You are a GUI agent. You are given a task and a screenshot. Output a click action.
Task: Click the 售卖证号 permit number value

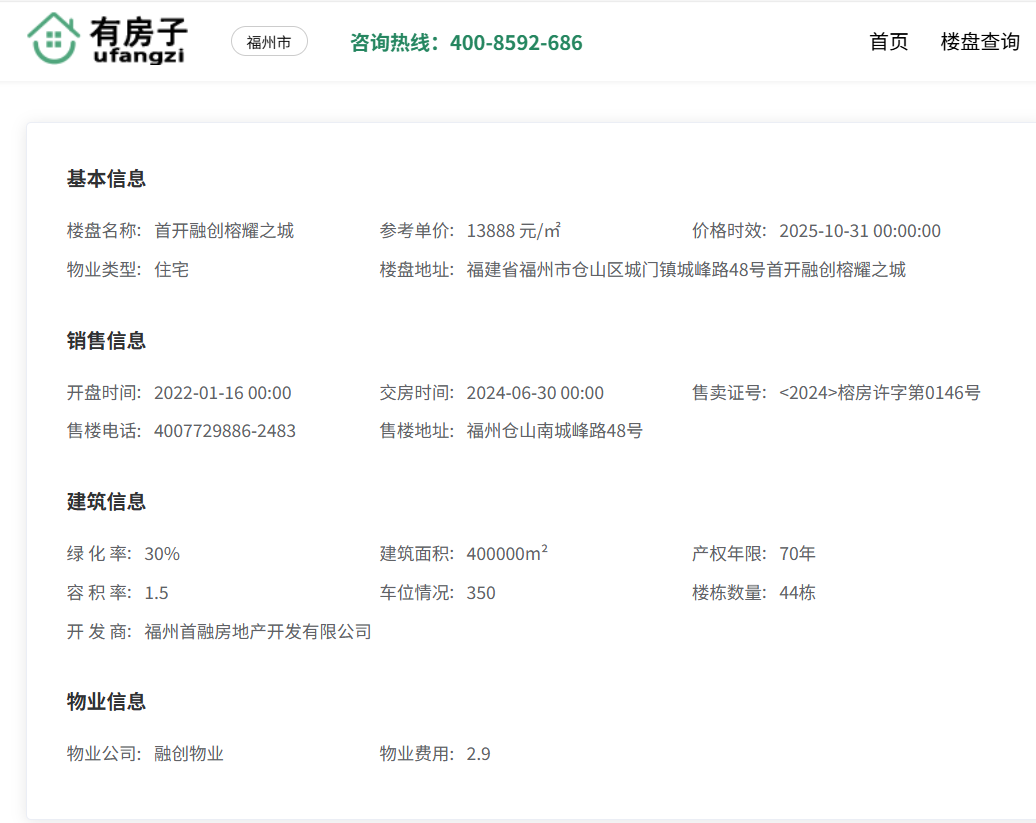coord(879,393)
